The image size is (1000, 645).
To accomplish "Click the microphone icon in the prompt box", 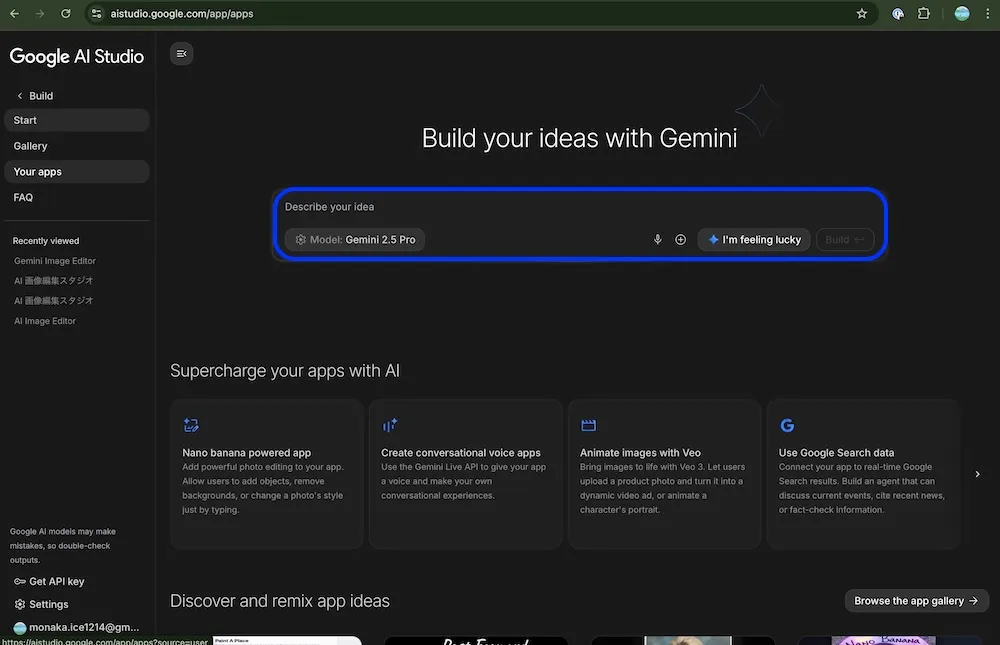I will [x=657, y=240].
